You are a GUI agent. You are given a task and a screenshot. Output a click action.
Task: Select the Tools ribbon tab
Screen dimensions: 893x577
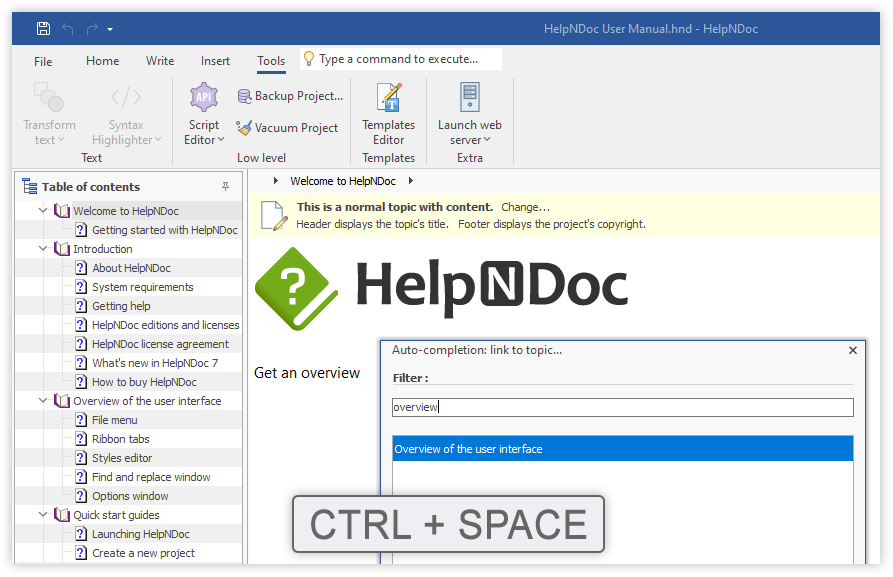[x=271, y=61]
